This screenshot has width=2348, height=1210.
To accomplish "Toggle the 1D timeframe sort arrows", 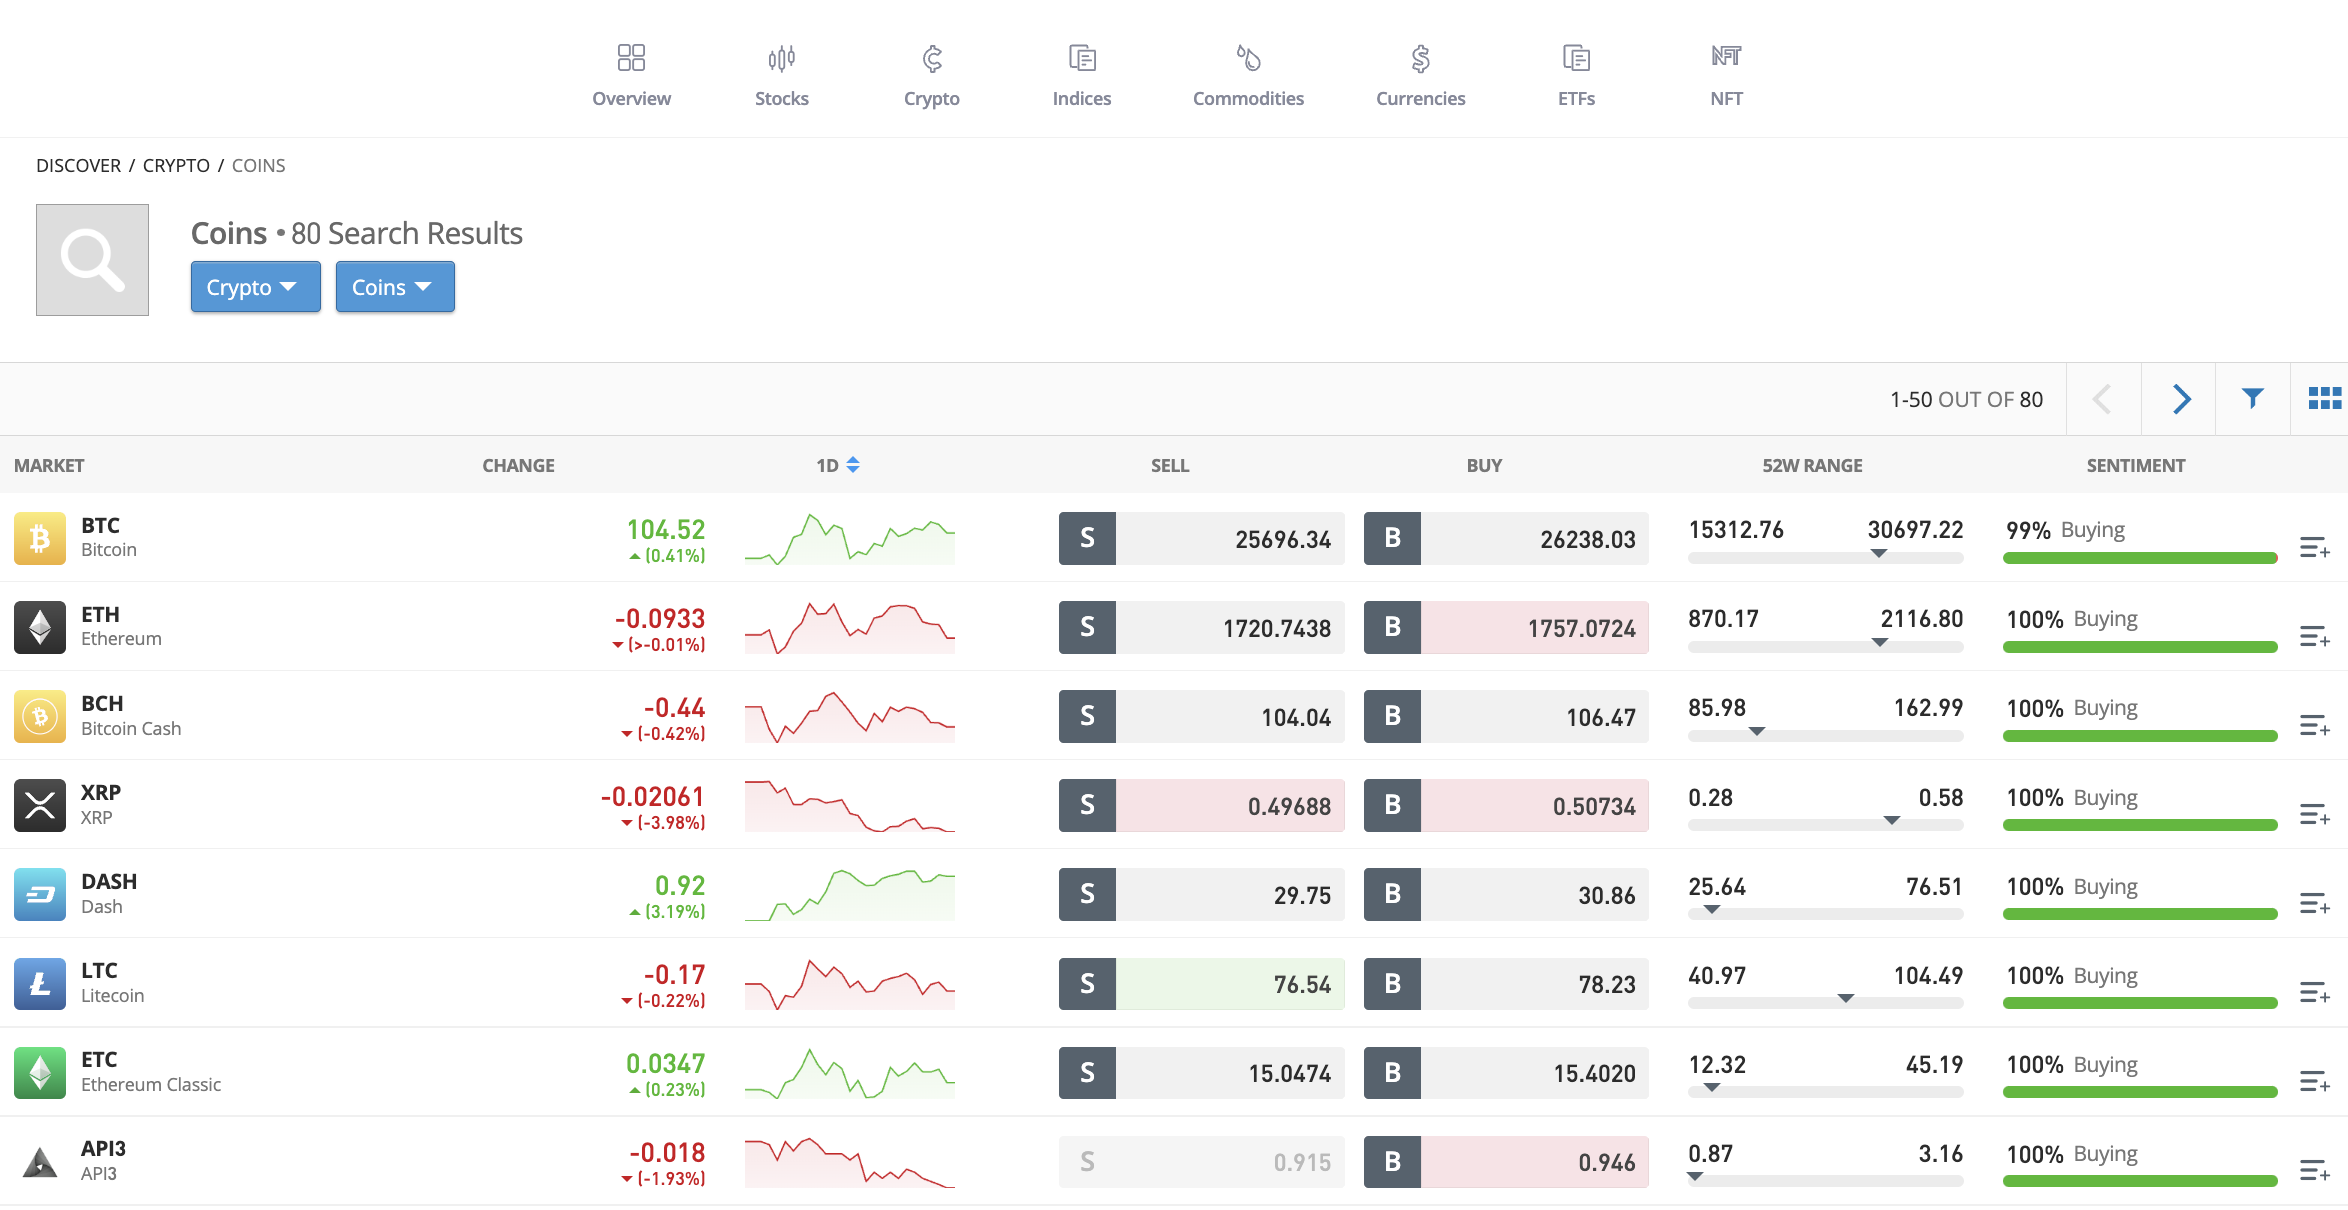I will pos(853,465).
